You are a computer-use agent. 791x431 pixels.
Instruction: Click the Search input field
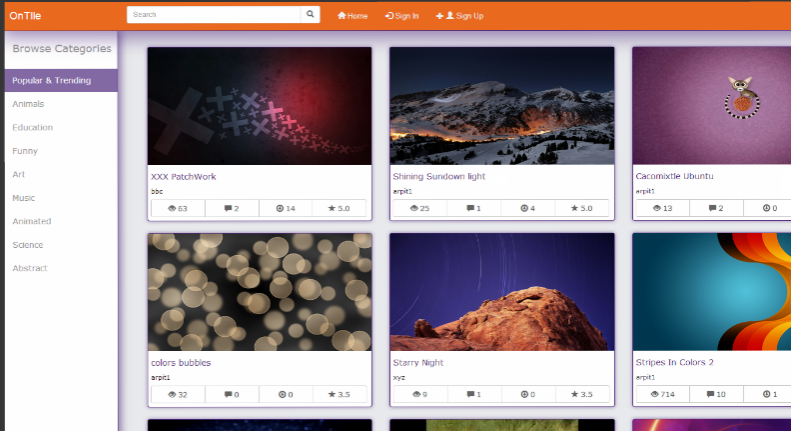(214, 15)
